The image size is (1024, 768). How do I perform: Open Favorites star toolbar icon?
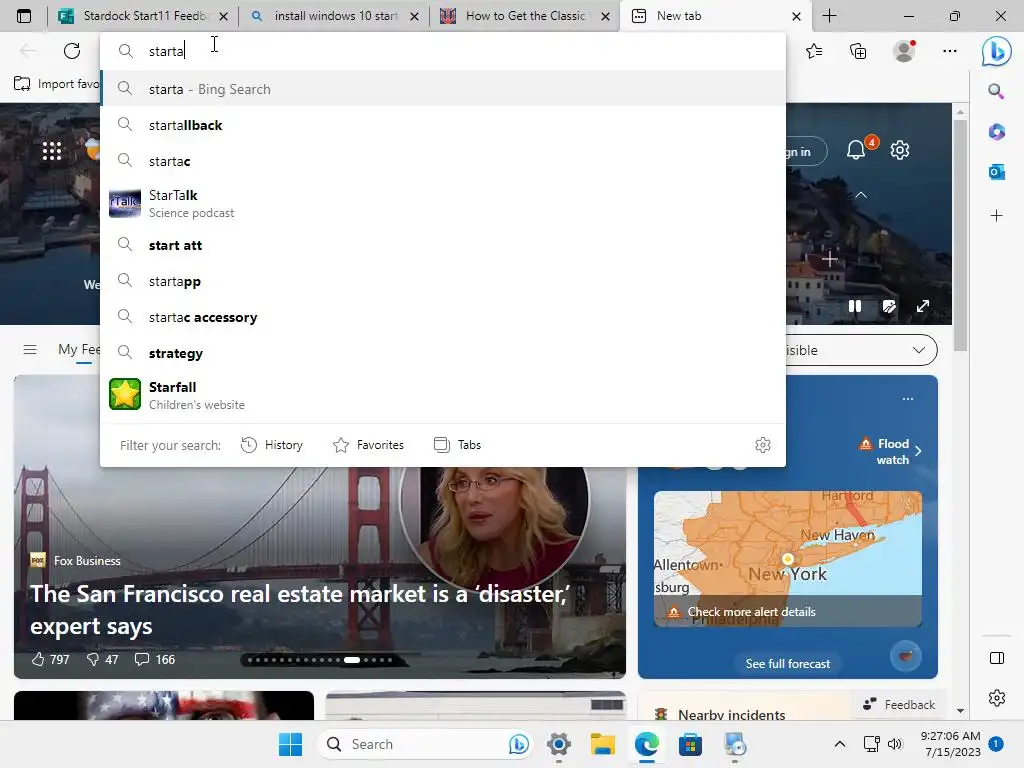(814, 51)
